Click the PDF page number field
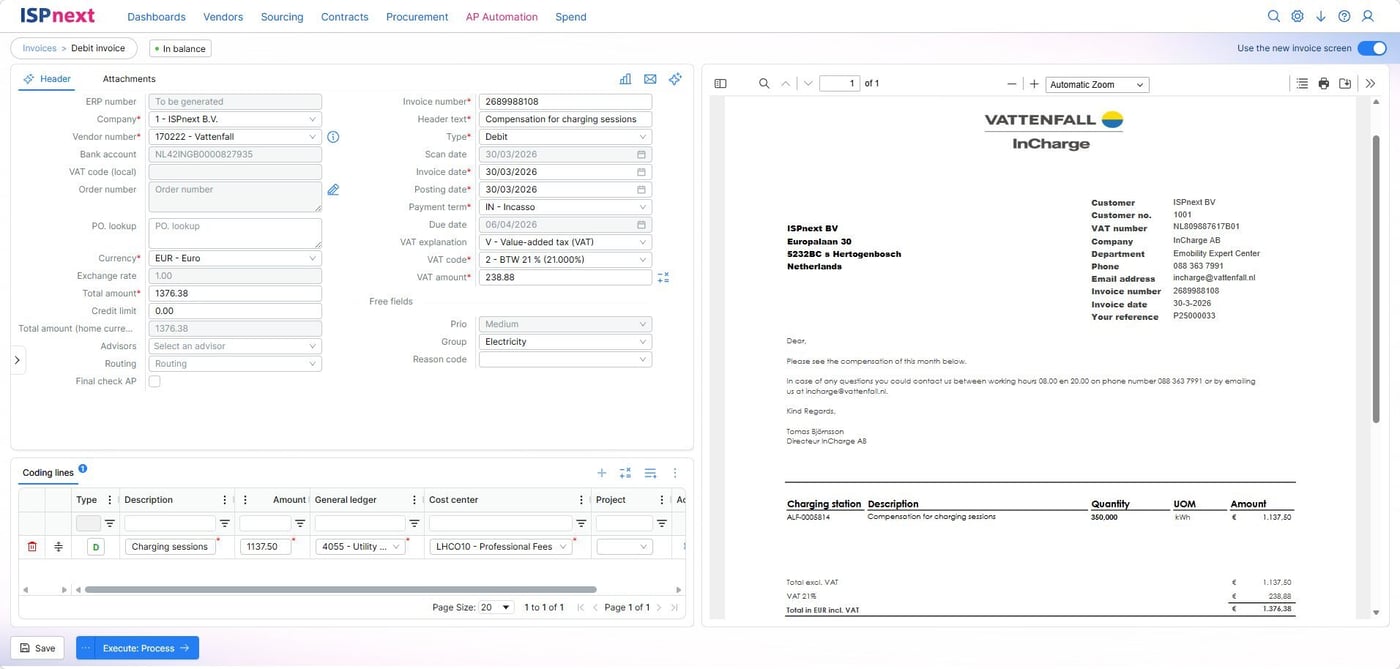The width and height of the screenshot is (1400, 669). pos(840,84)
